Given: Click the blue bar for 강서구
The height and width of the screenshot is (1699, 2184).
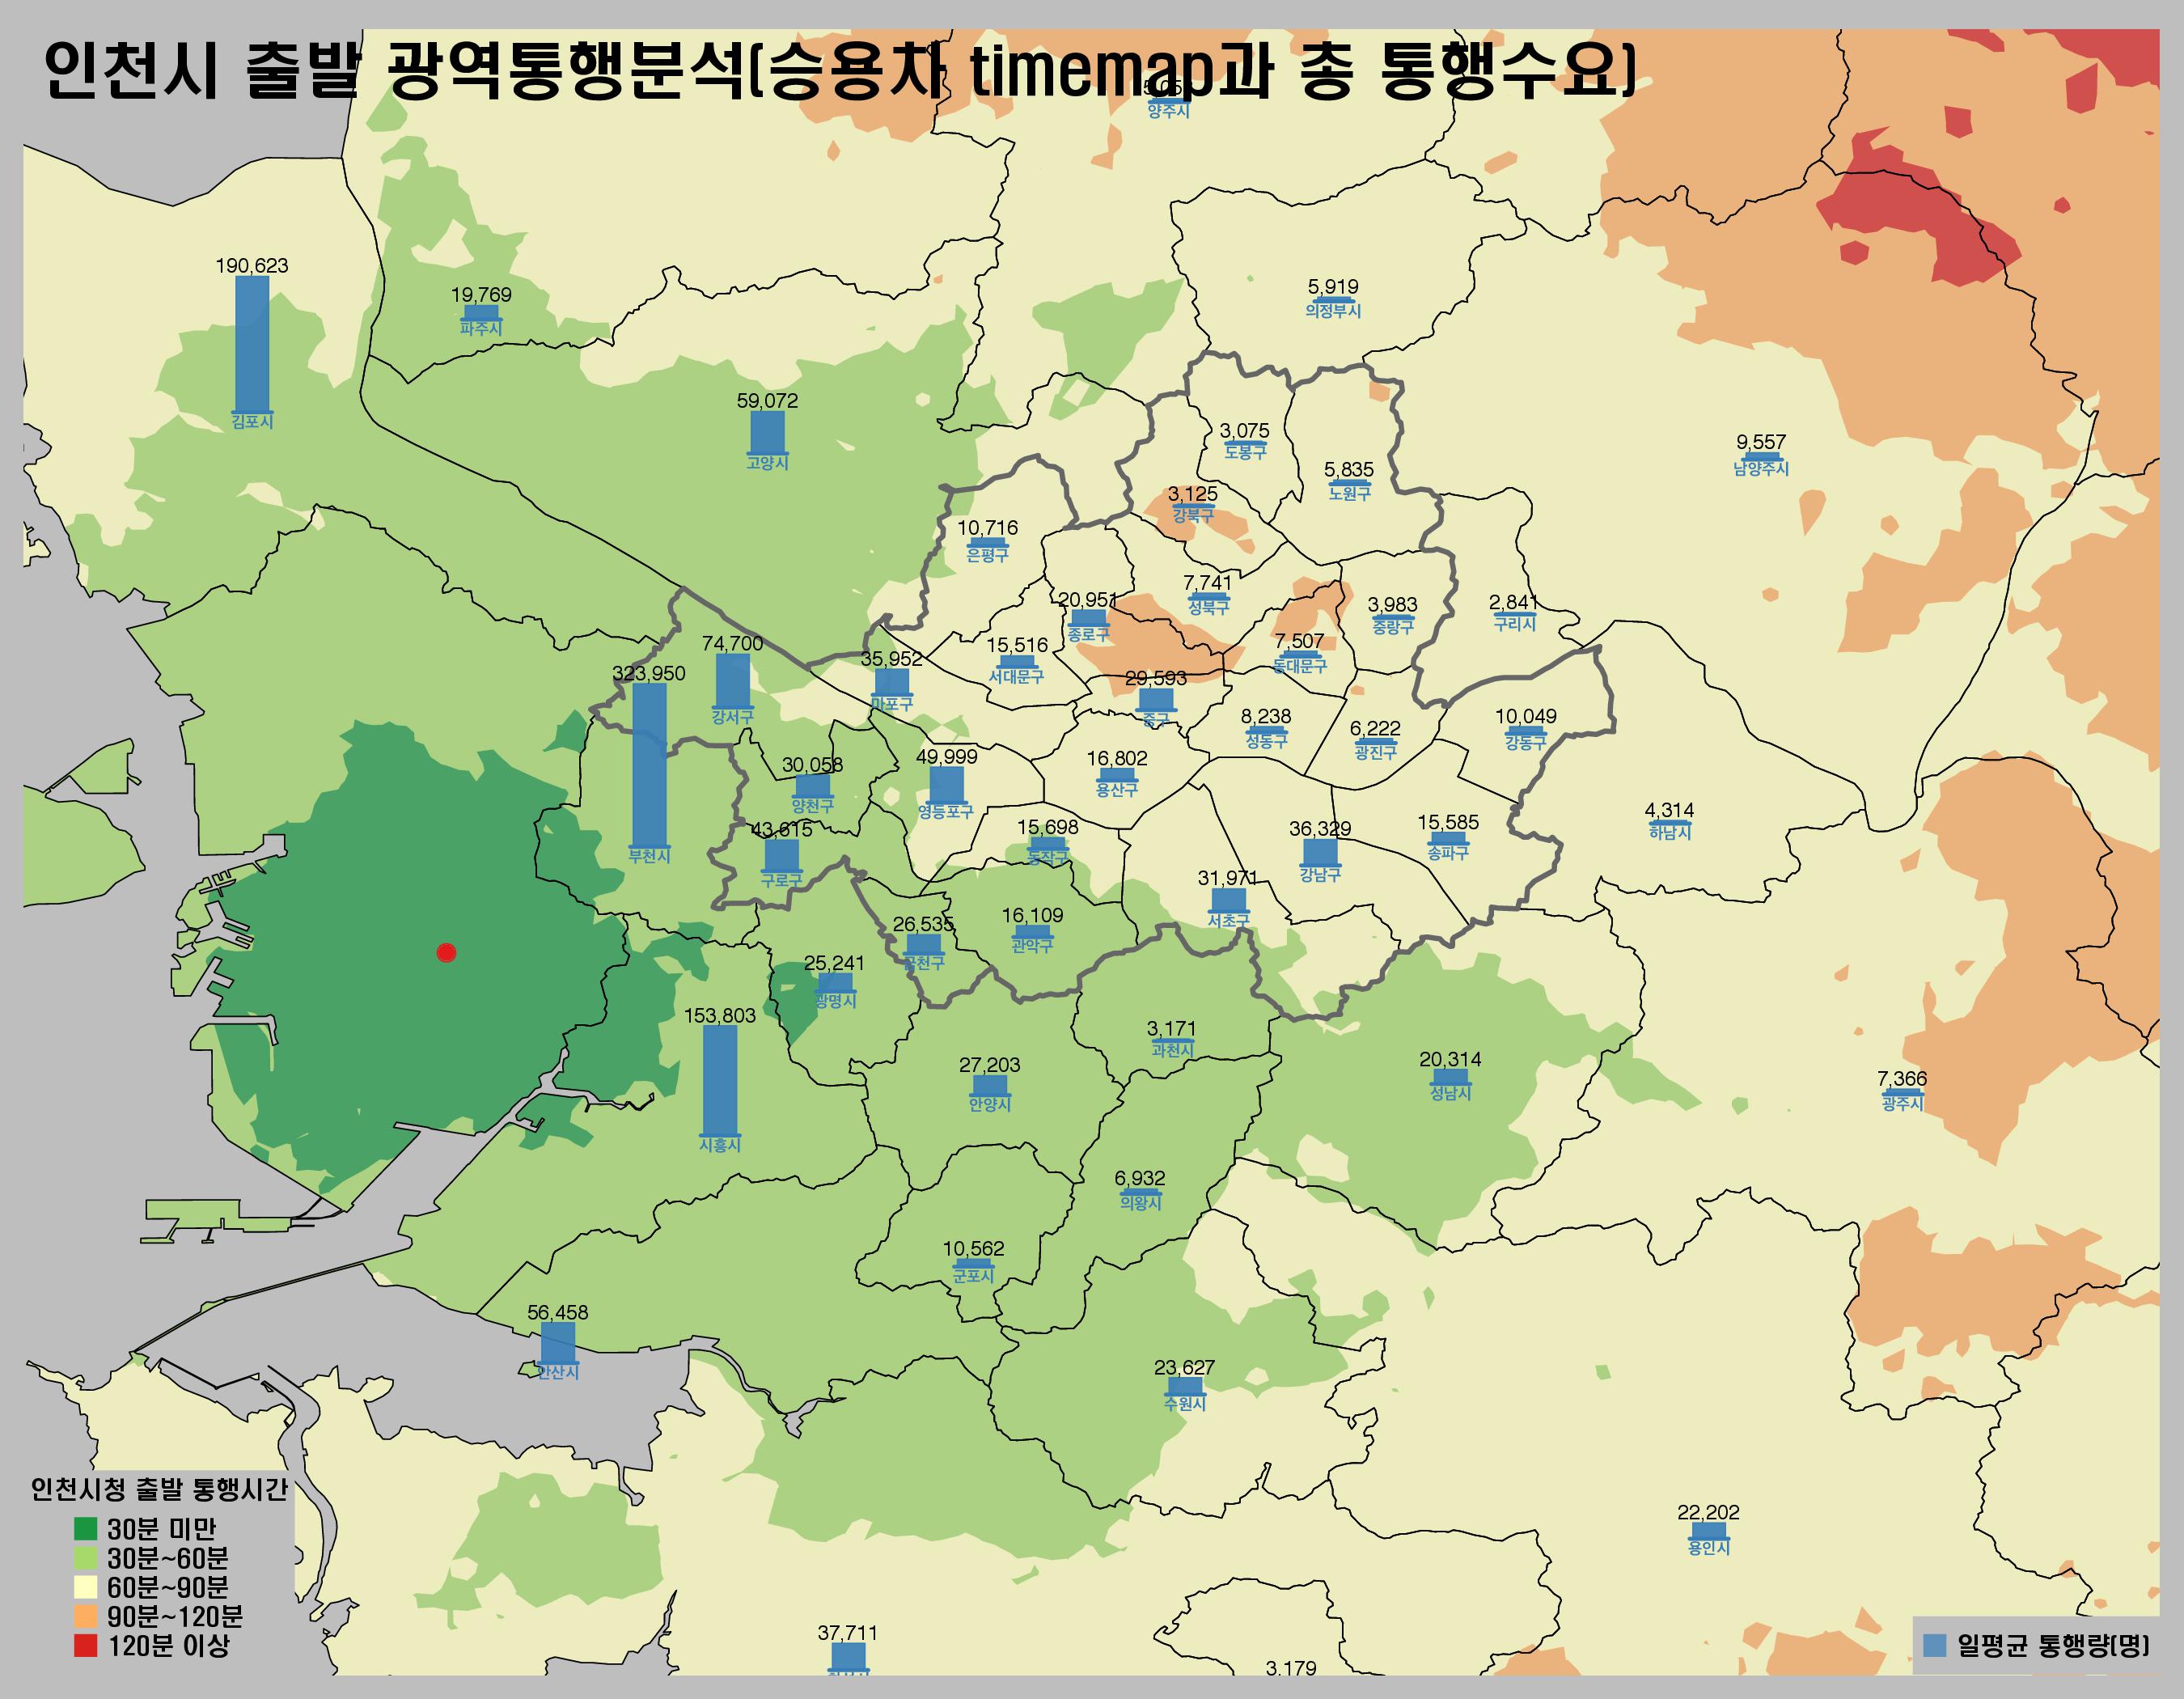Looking at the screenshot, I should pyautogui.click(x=732, y=680).
